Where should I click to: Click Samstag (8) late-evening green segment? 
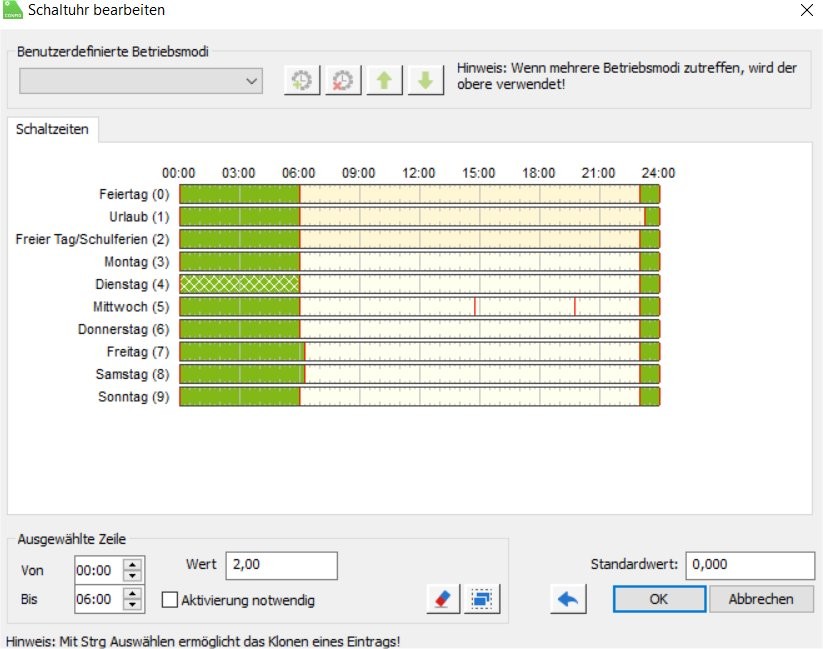[x=650, y=374]
